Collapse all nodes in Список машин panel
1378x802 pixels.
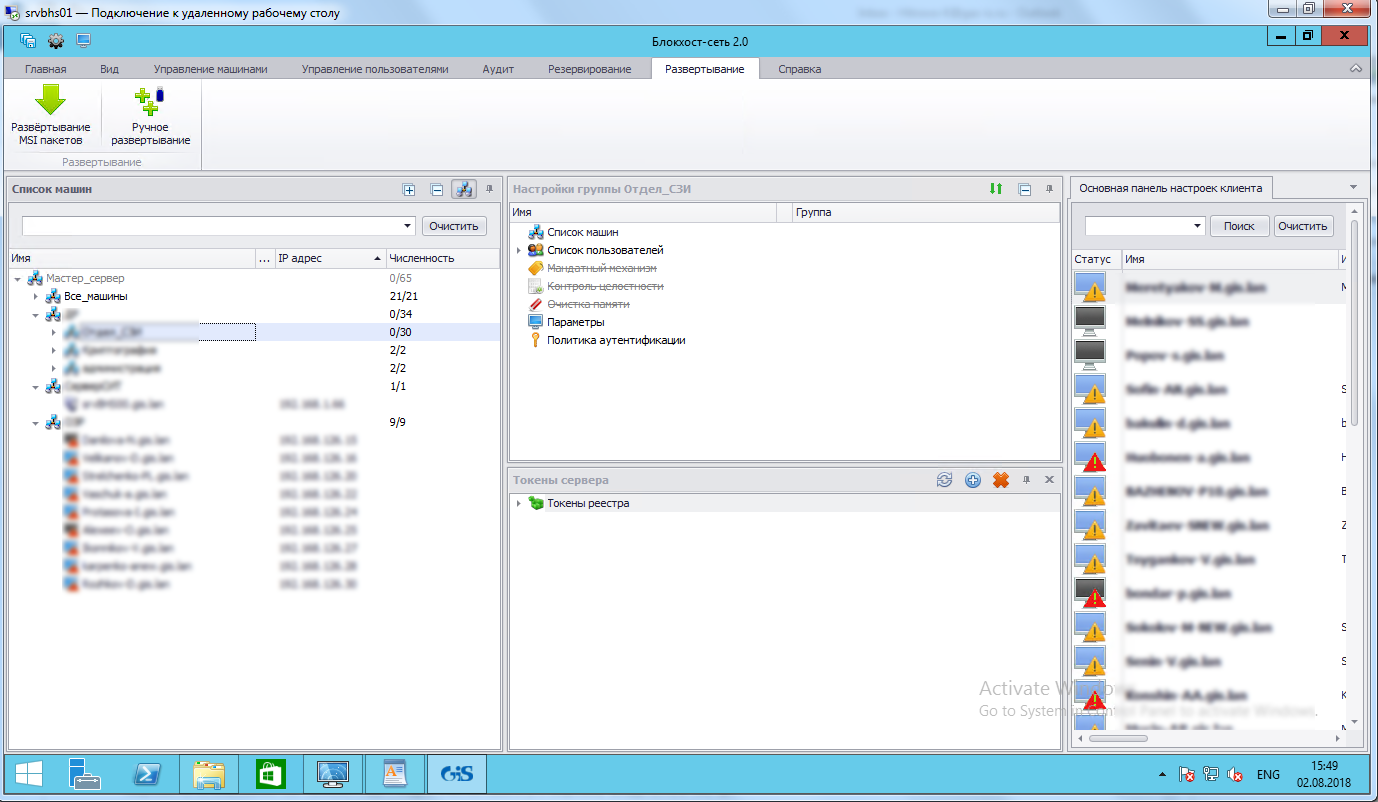coord(436,189)
